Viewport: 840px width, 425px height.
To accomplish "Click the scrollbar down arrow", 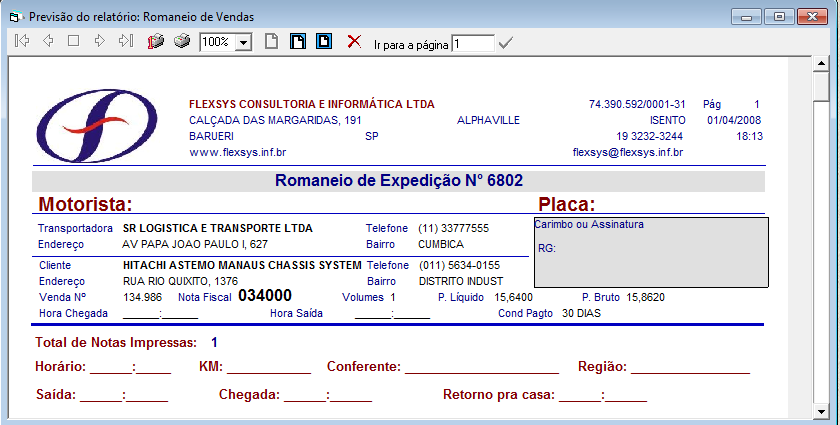I will pos(821,411).
